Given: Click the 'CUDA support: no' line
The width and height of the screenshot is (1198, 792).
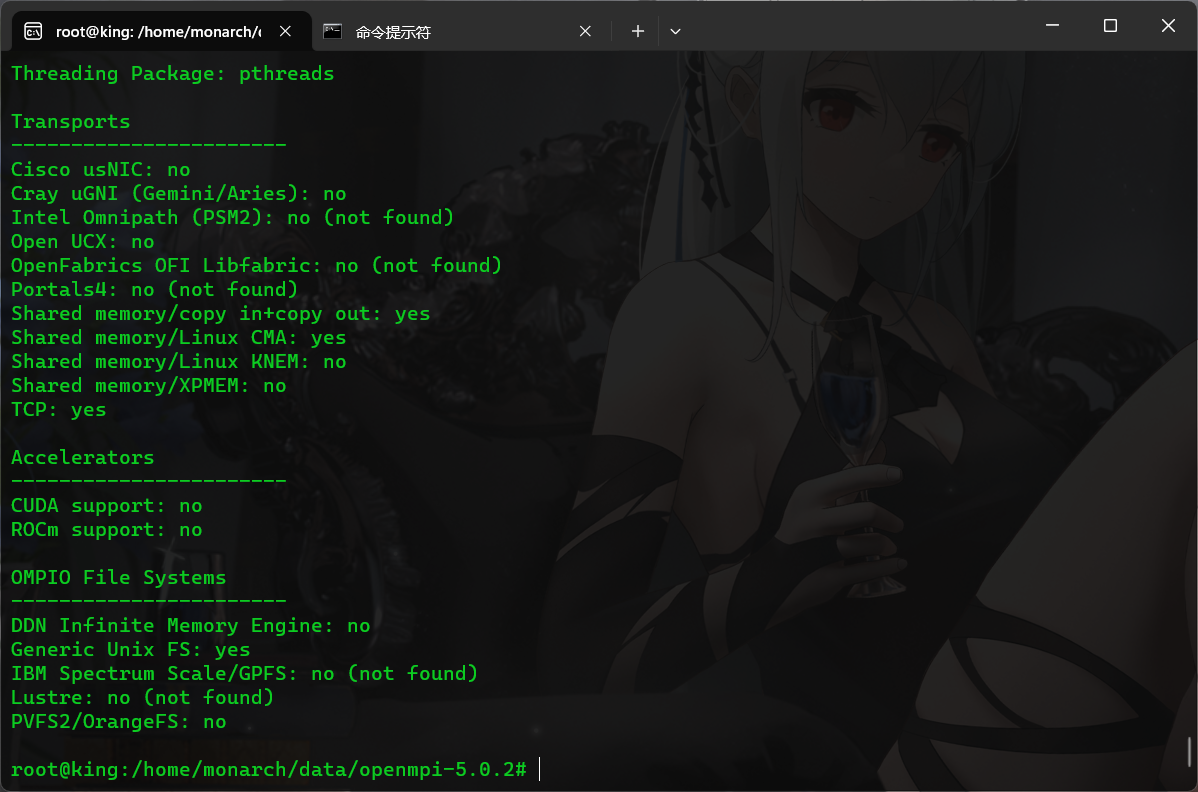Looking at the screenshot, I should (107, 506).
